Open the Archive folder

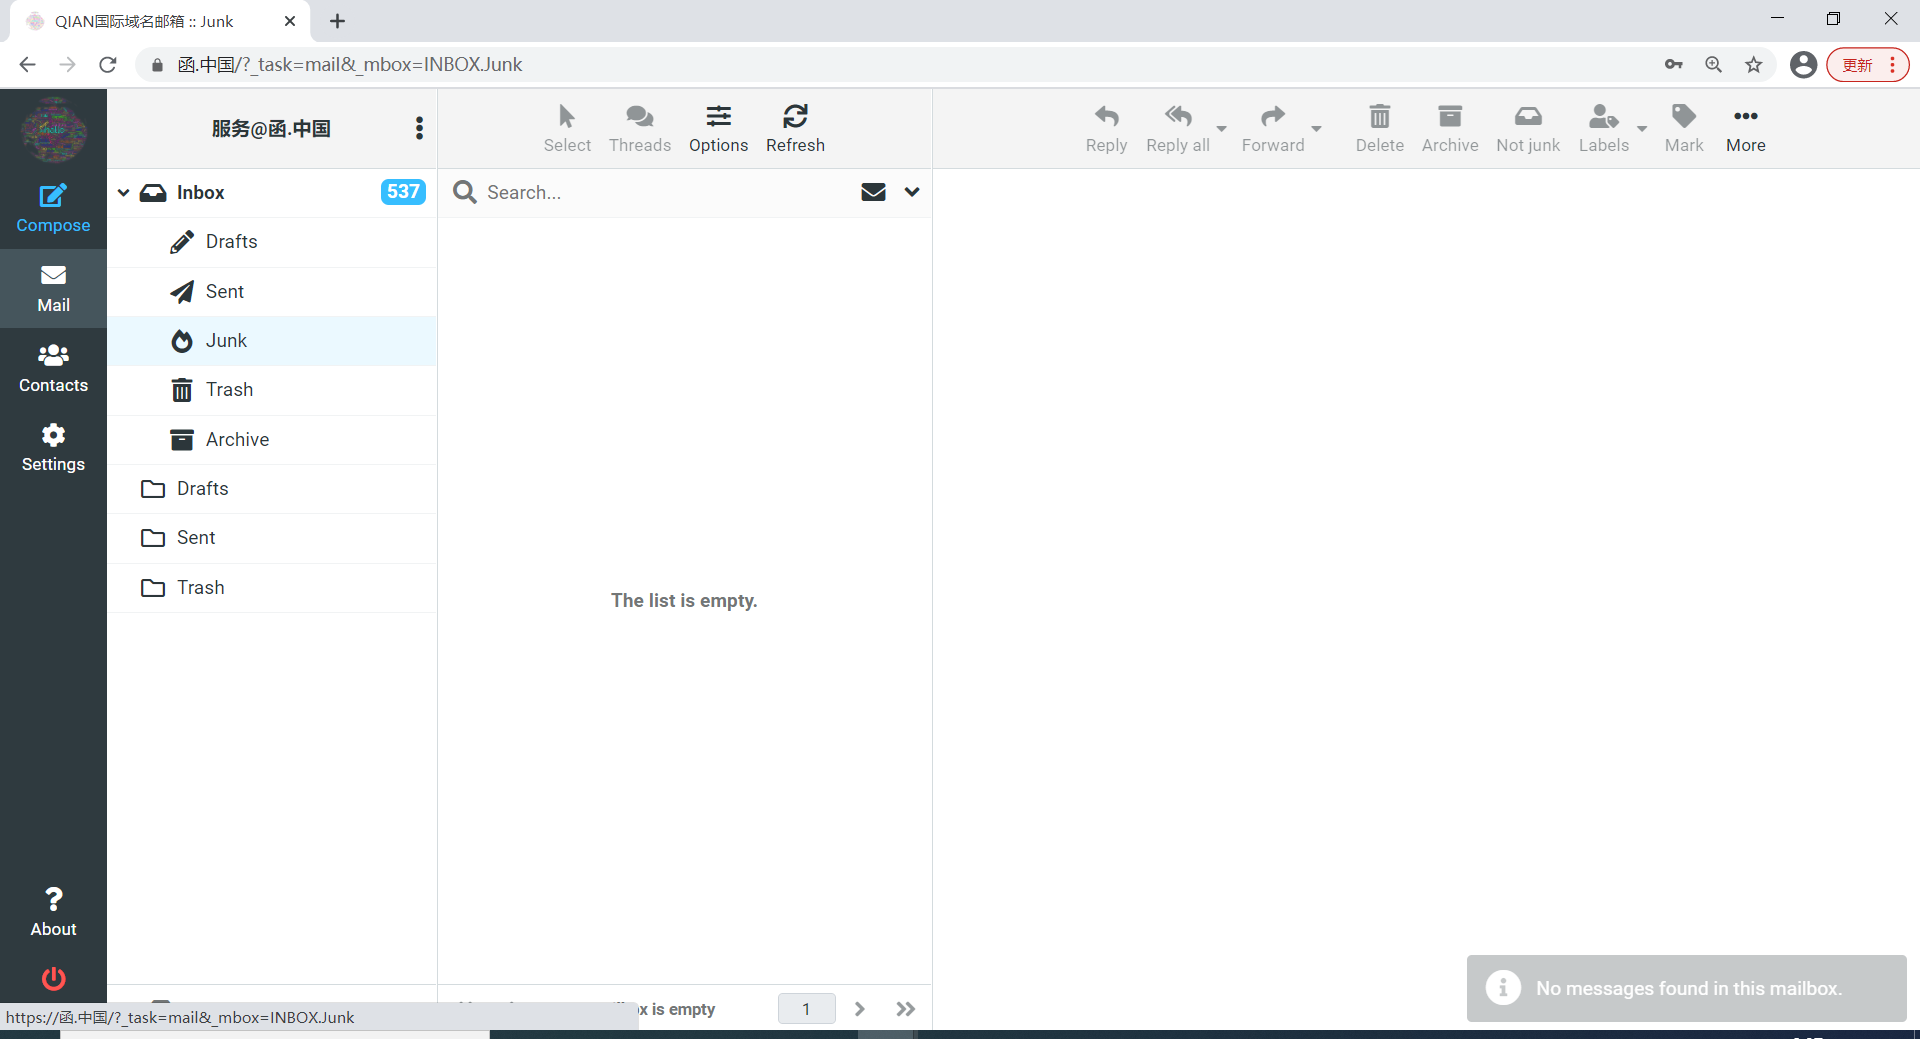point(271,439)
